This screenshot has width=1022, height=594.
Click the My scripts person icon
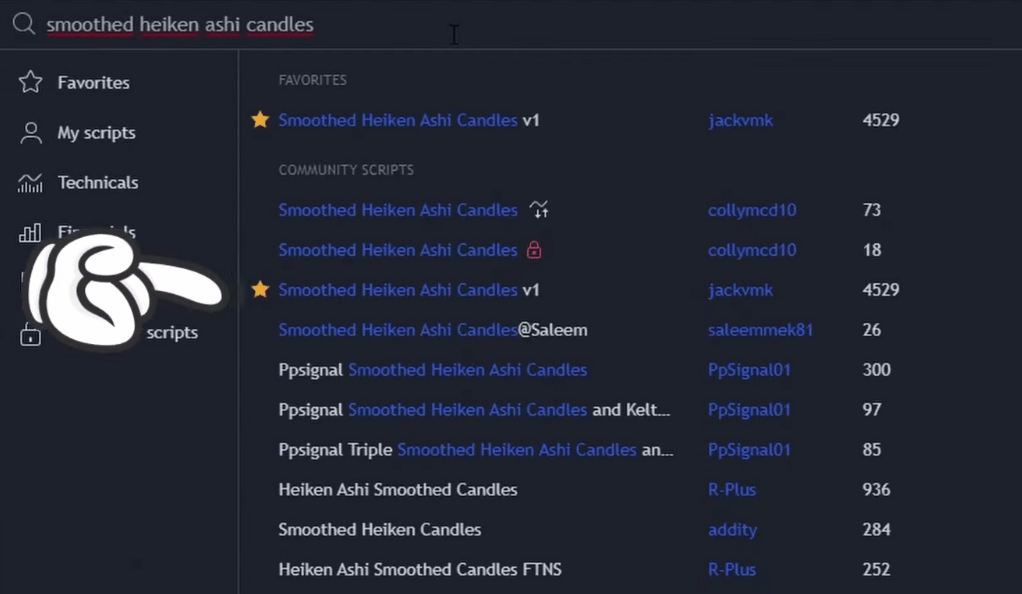tap(31, 132)
